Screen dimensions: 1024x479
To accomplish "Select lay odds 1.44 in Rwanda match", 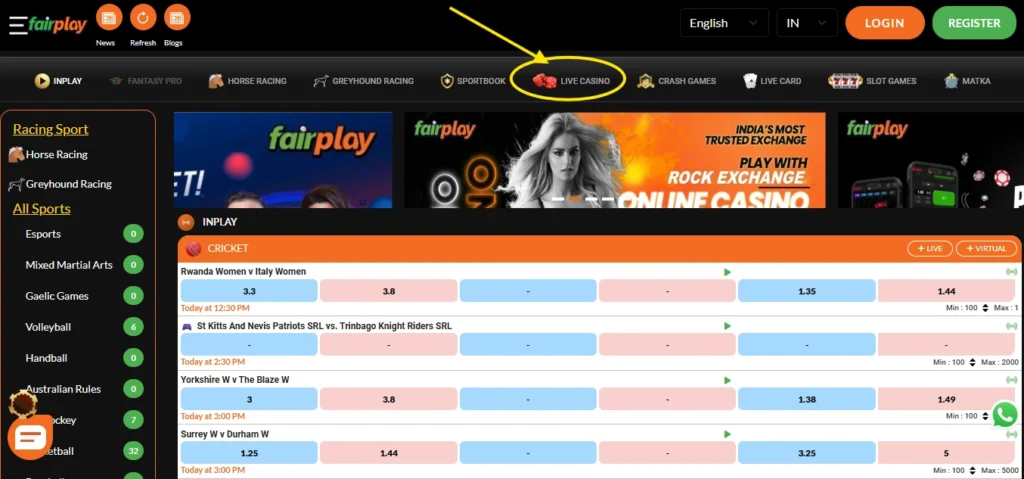I will click(x=946, y=291).
